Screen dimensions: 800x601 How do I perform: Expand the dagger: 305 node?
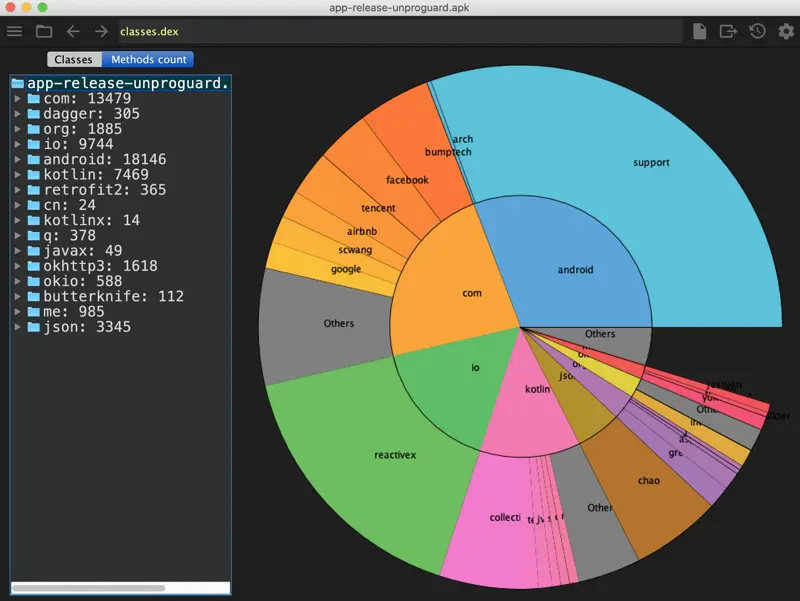coord(17,114)
